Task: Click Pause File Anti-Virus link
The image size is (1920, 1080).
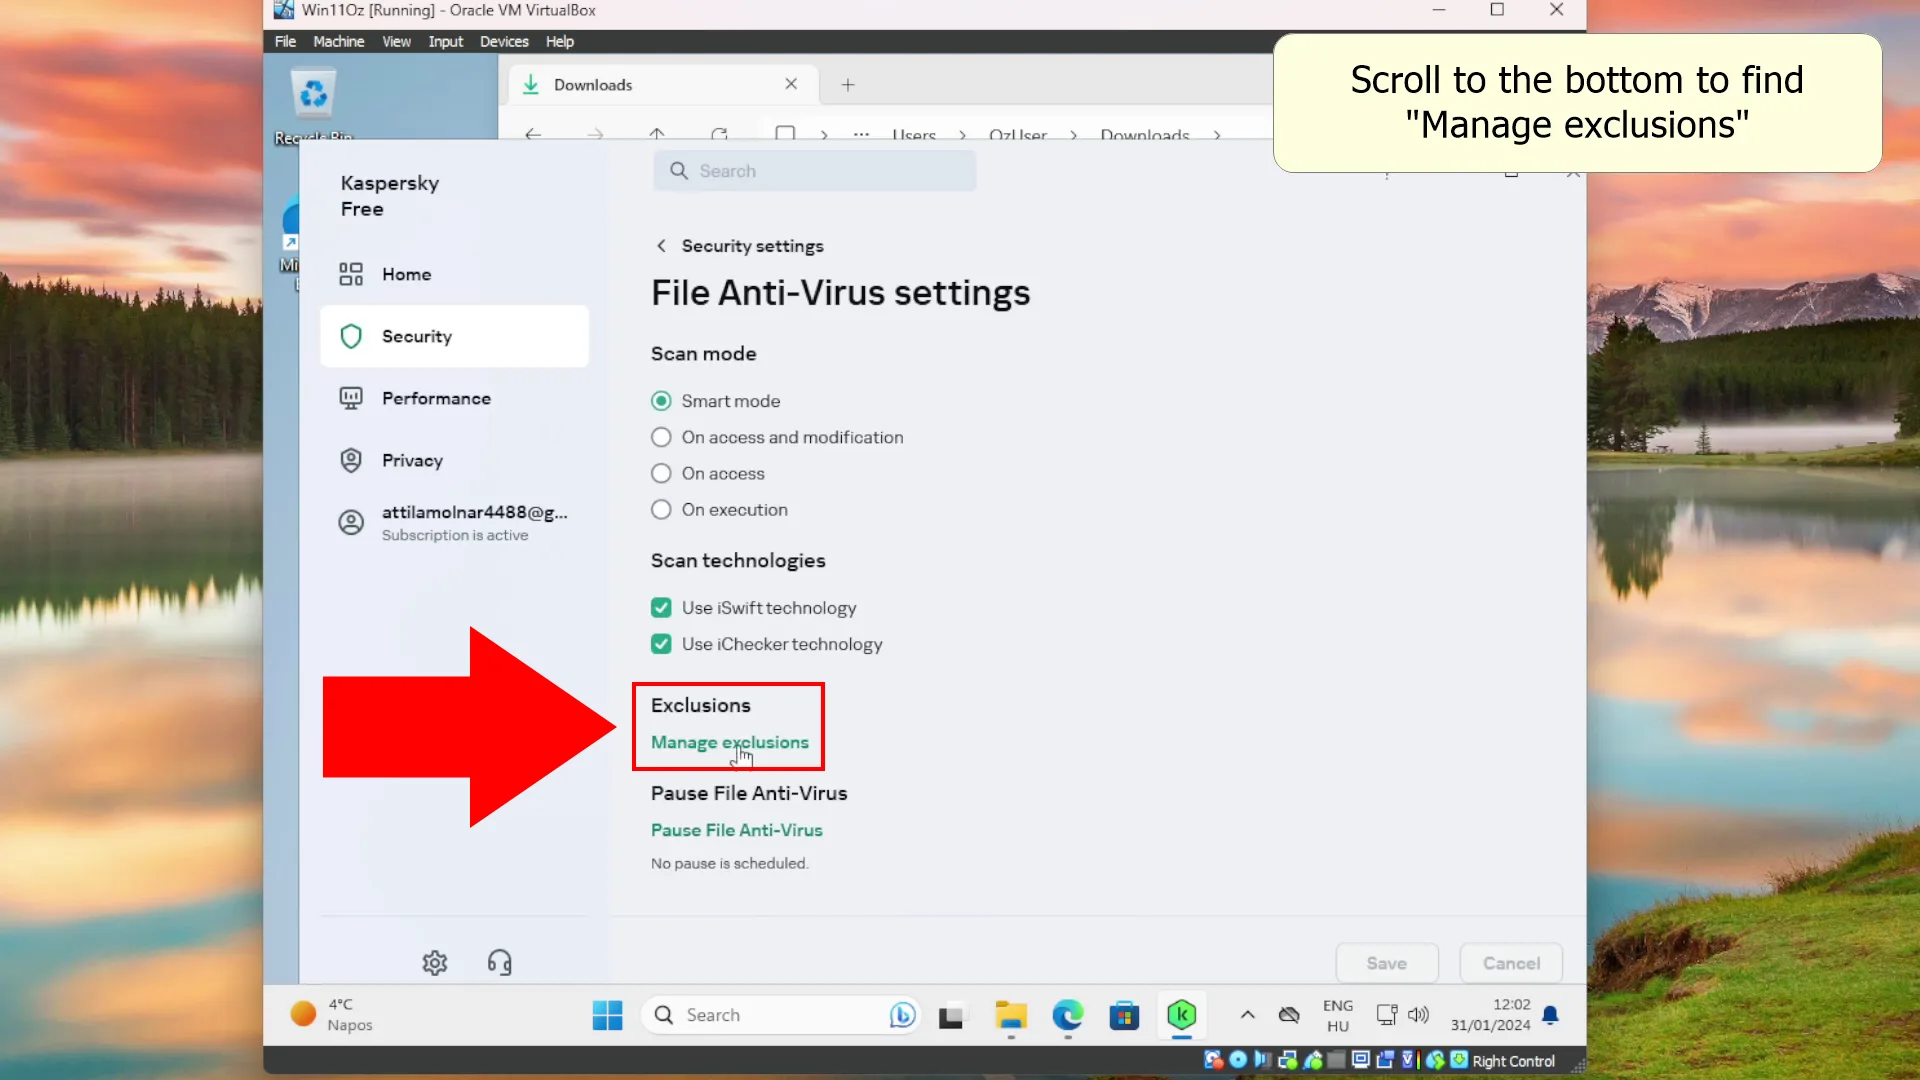Action: pos(738,829)
